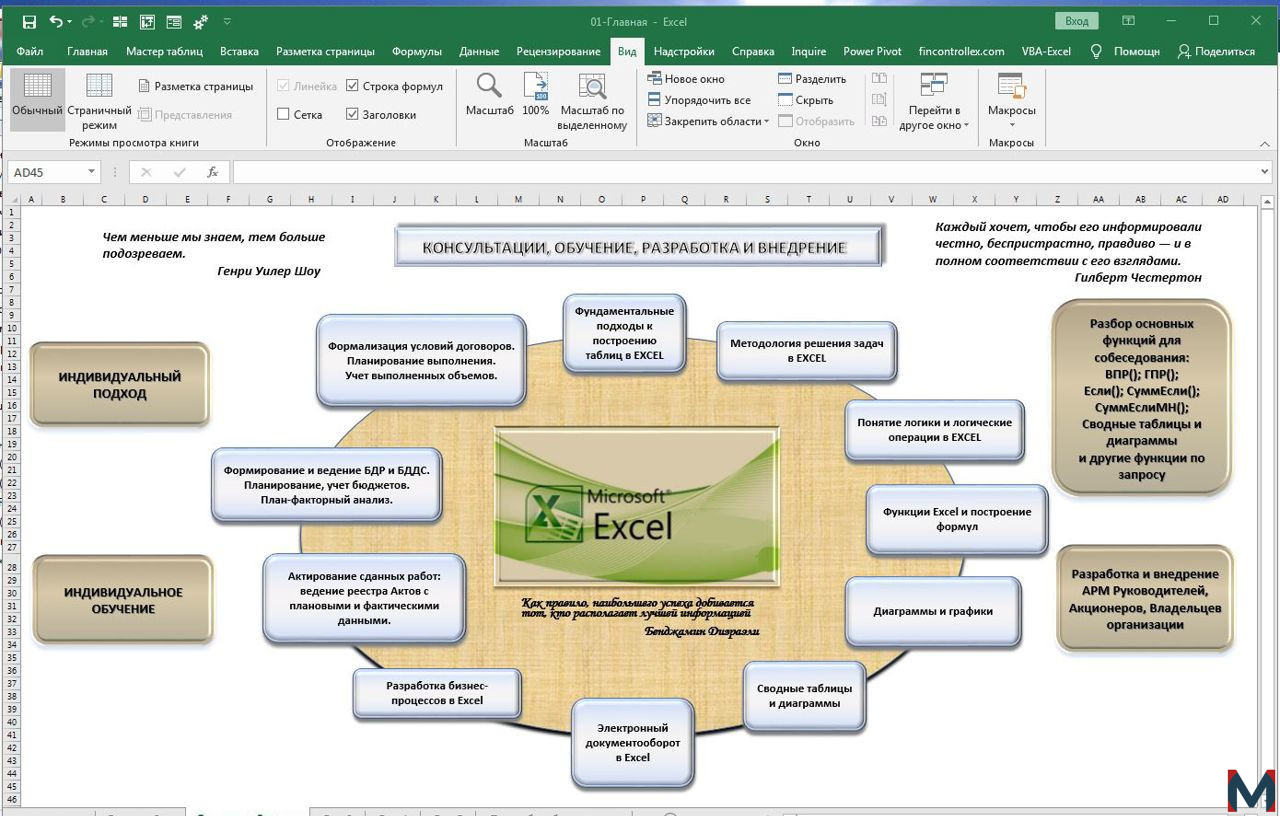Expand the formula bar with chevron

click(x=1265, y=172)
